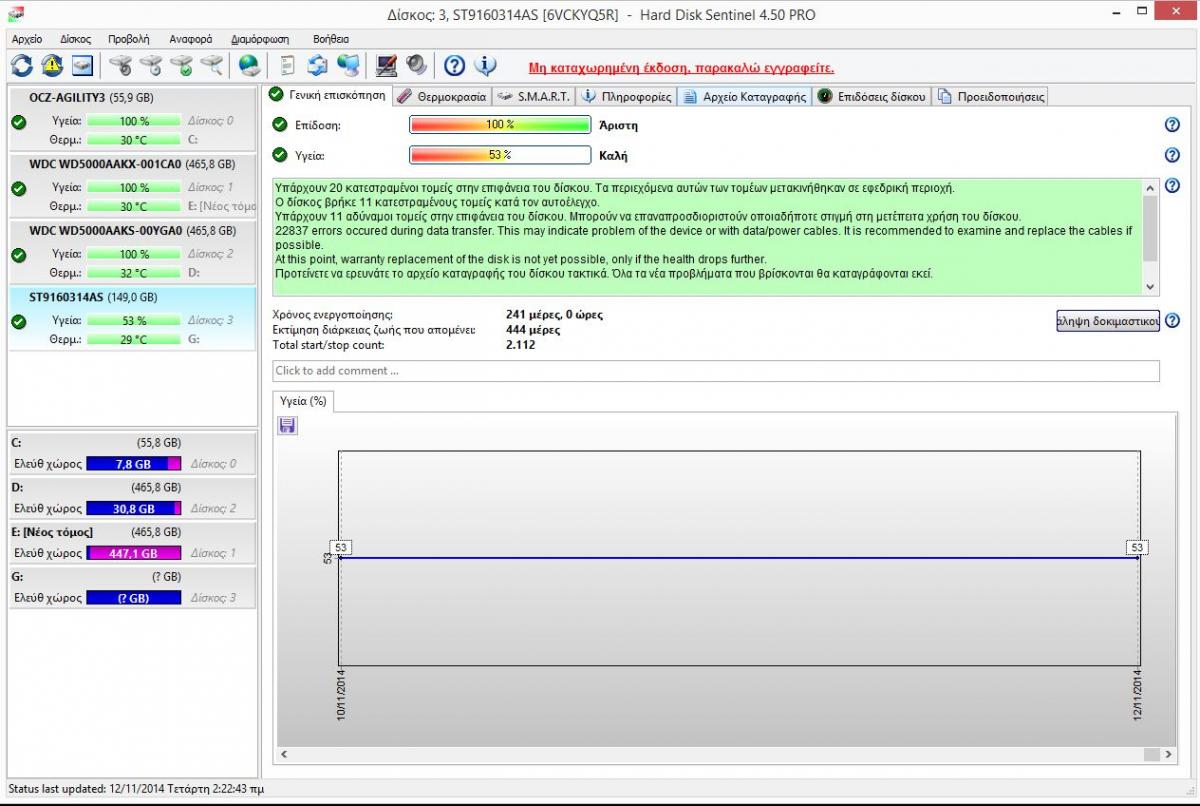Open the Δίσκος menu
The image size is (1200, 806).
click(75, 39)
